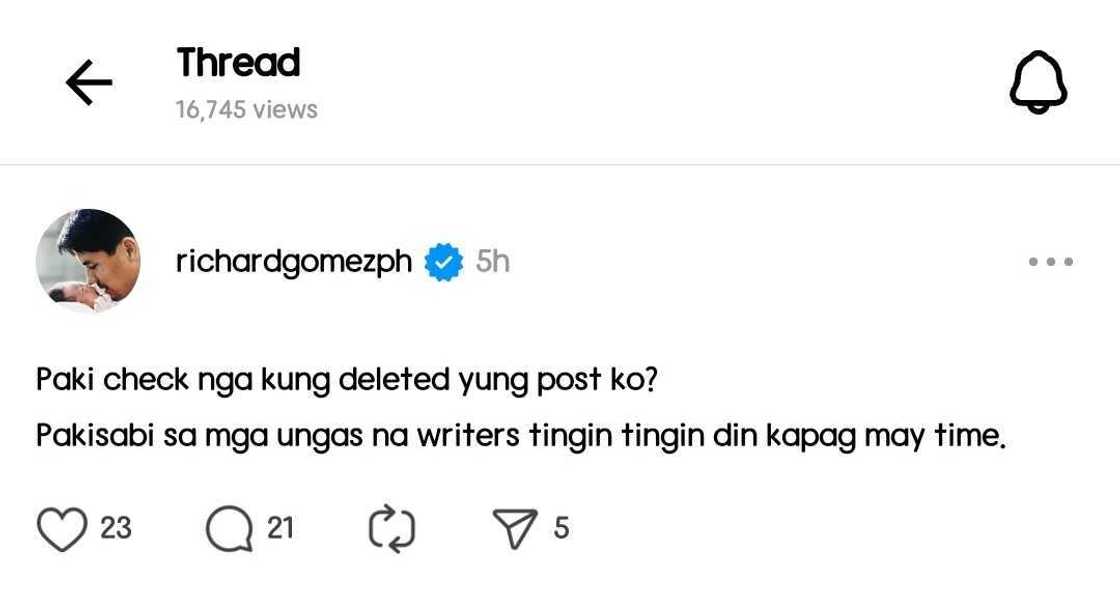Screen dimensions: 1120x593
Task: Open notifications via the bell icon
Action: tap(1038, 81)
